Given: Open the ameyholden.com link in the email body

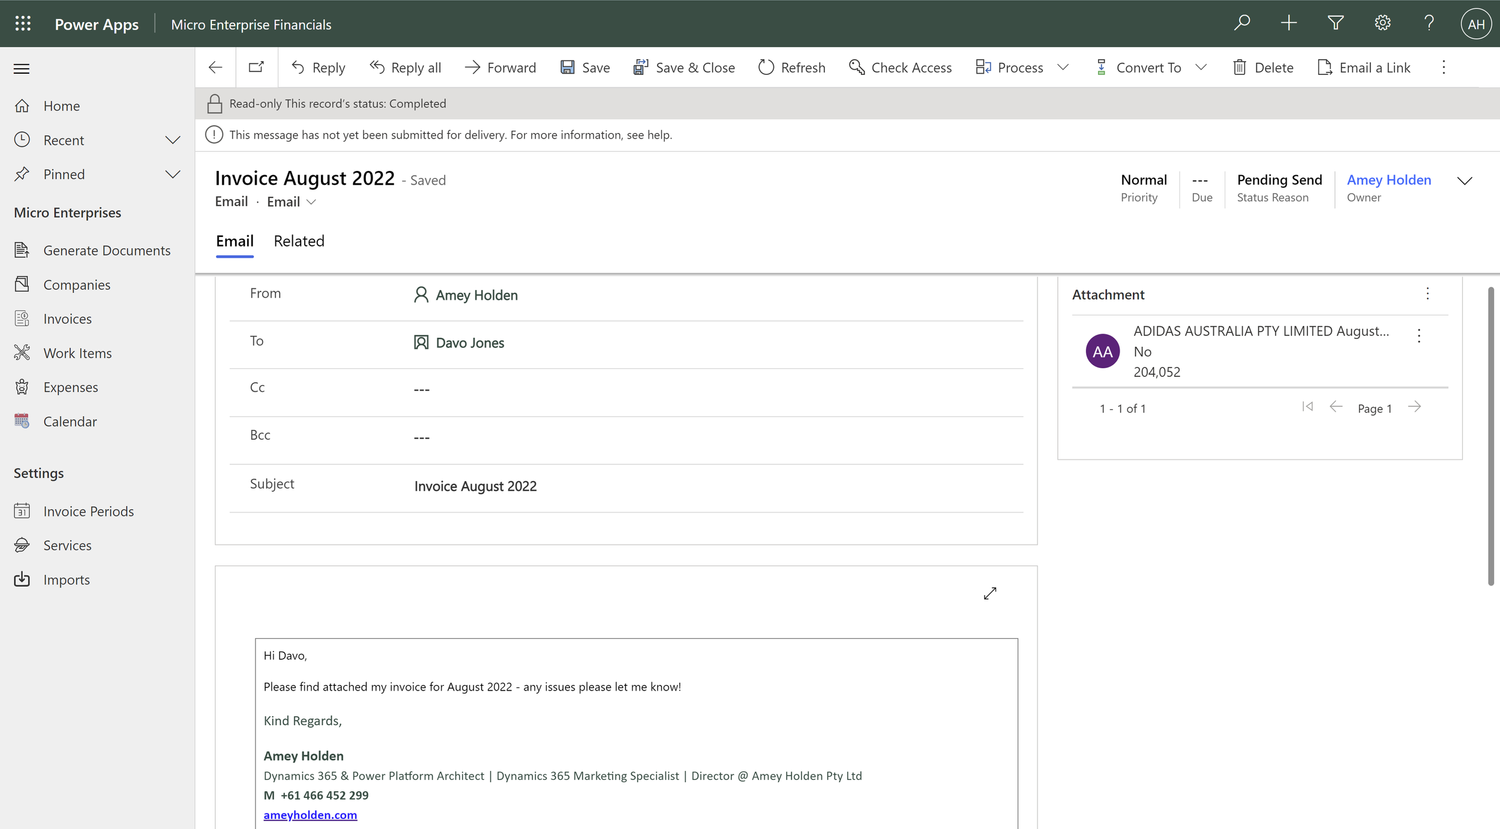Looking at the screenshot, I should [x=310, y=814].
